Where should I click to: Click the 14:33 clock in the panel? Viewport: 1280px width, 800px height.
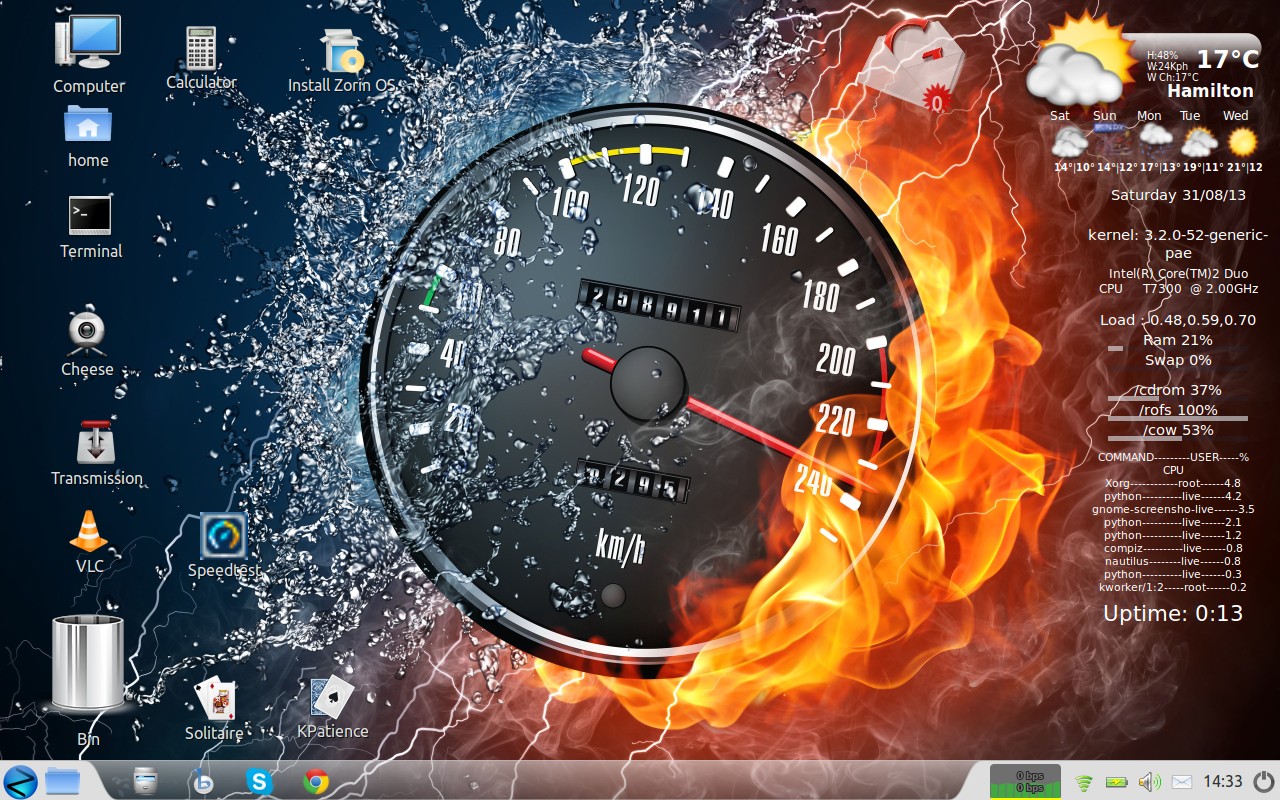pos(1222,782)
